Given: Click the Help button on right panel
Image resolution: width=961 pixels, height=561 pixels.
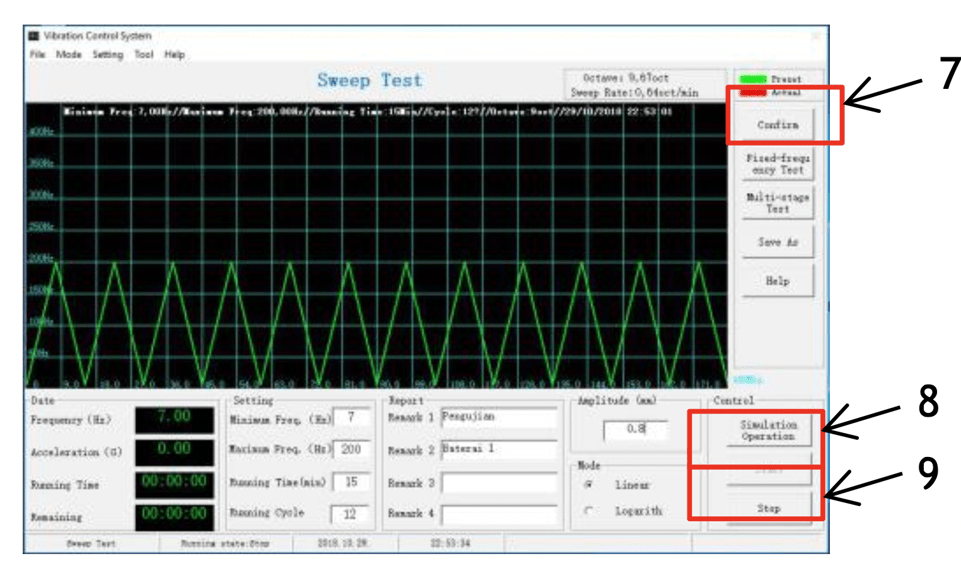Looking at the screenshot, I should point(778,281).
